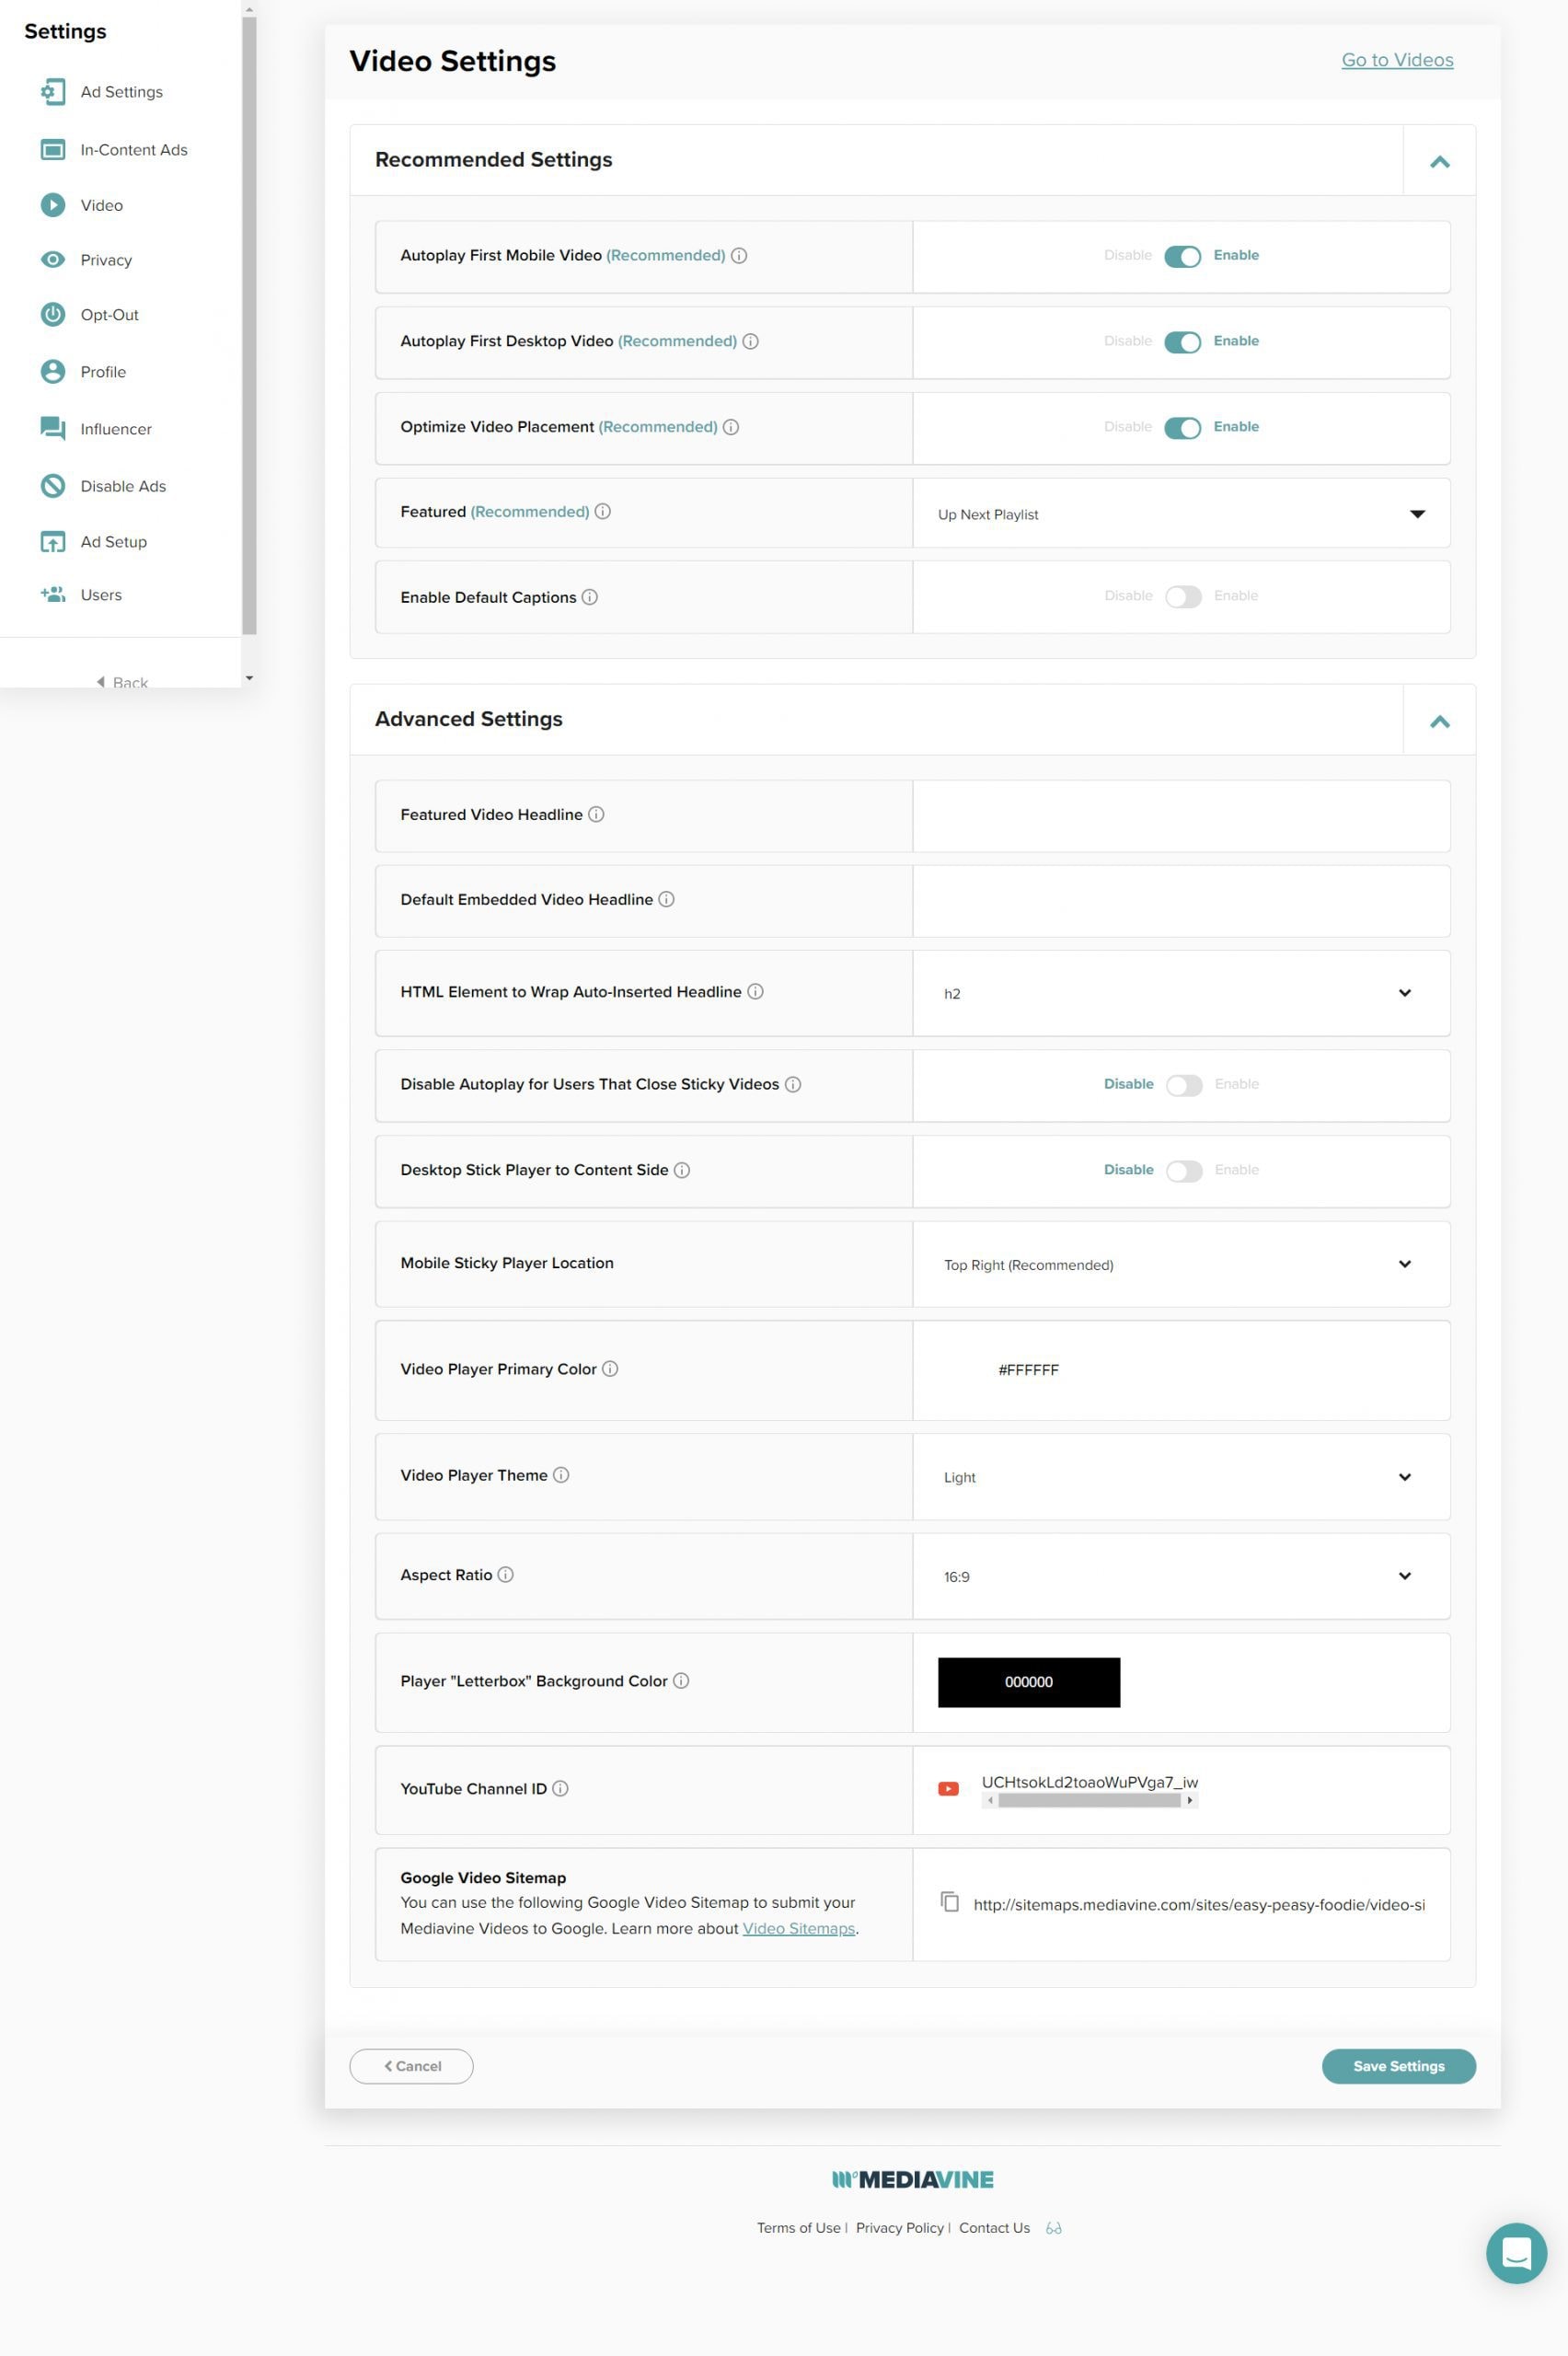The height and width of the screenshot is (2356, 1568).
Task: Open info icon for Desktop Stick Player setting
Action: click(x=682, y=1171)
